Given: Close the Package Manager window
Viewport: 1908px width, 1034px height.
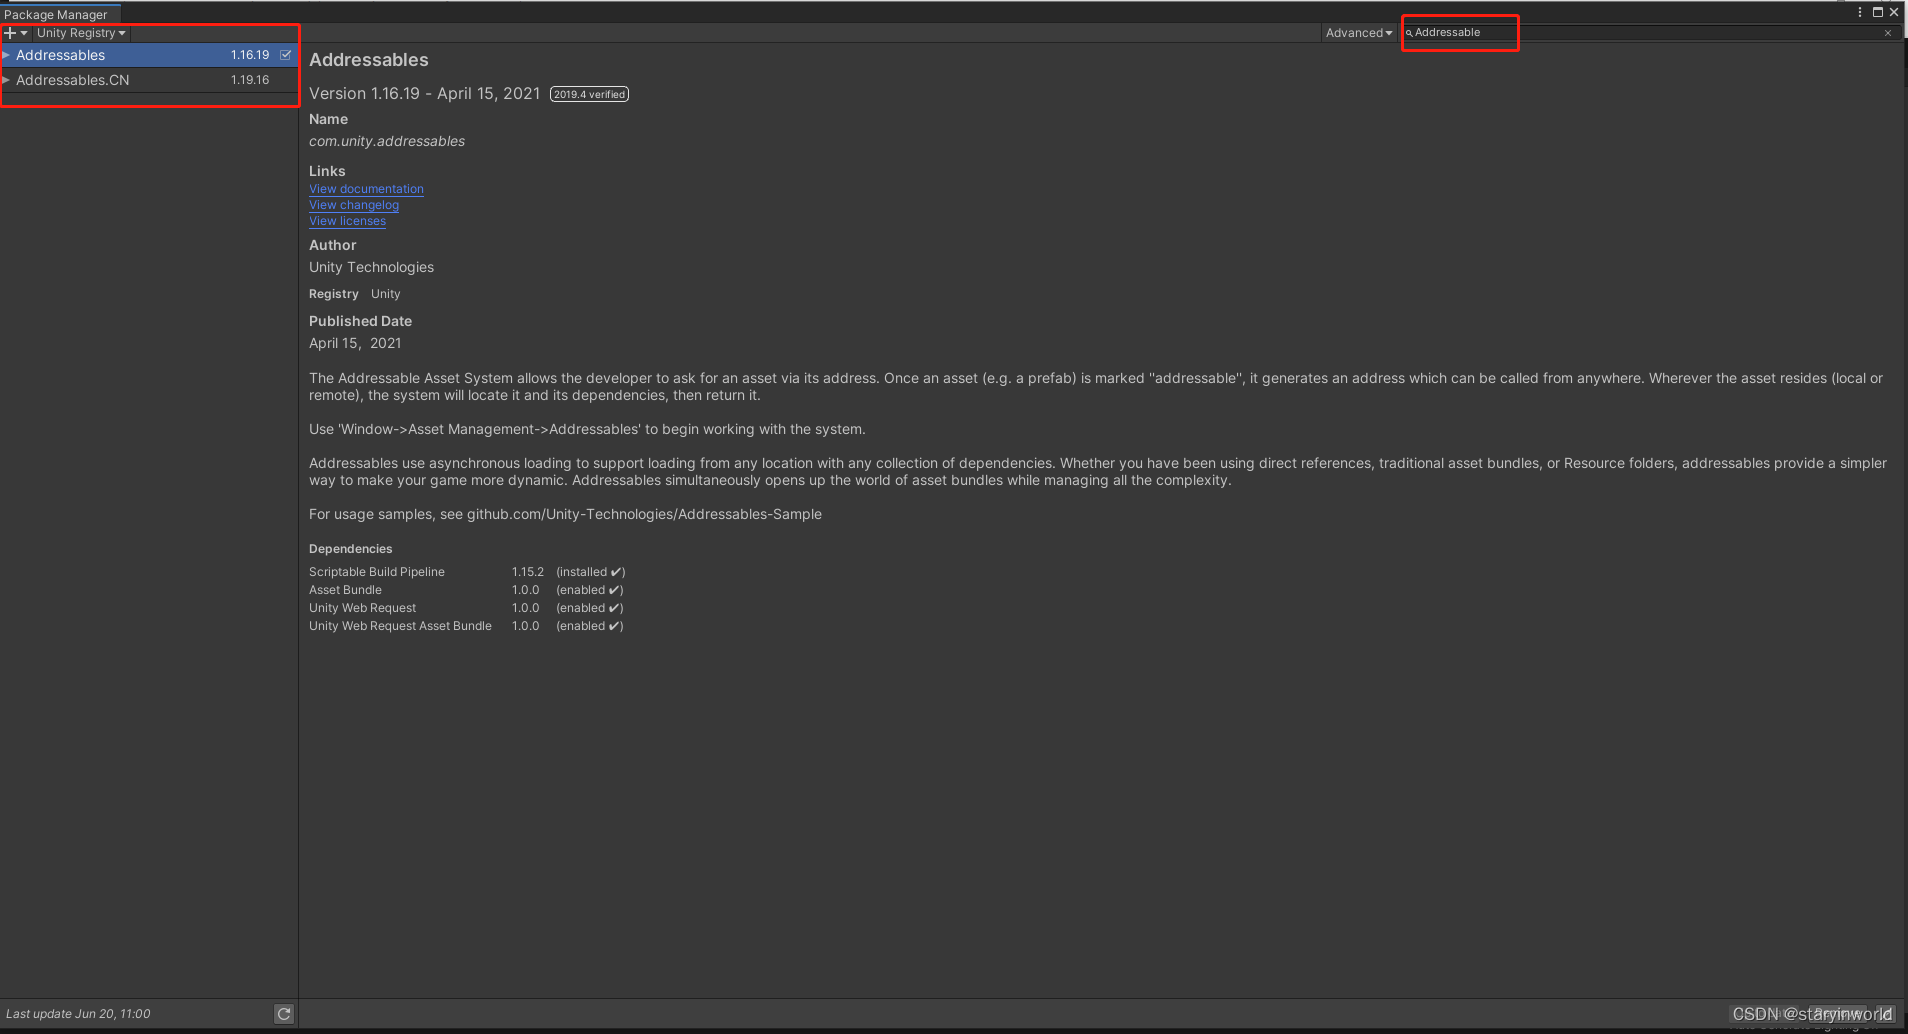Looking at the screenshot, I should pos(1894,12).
